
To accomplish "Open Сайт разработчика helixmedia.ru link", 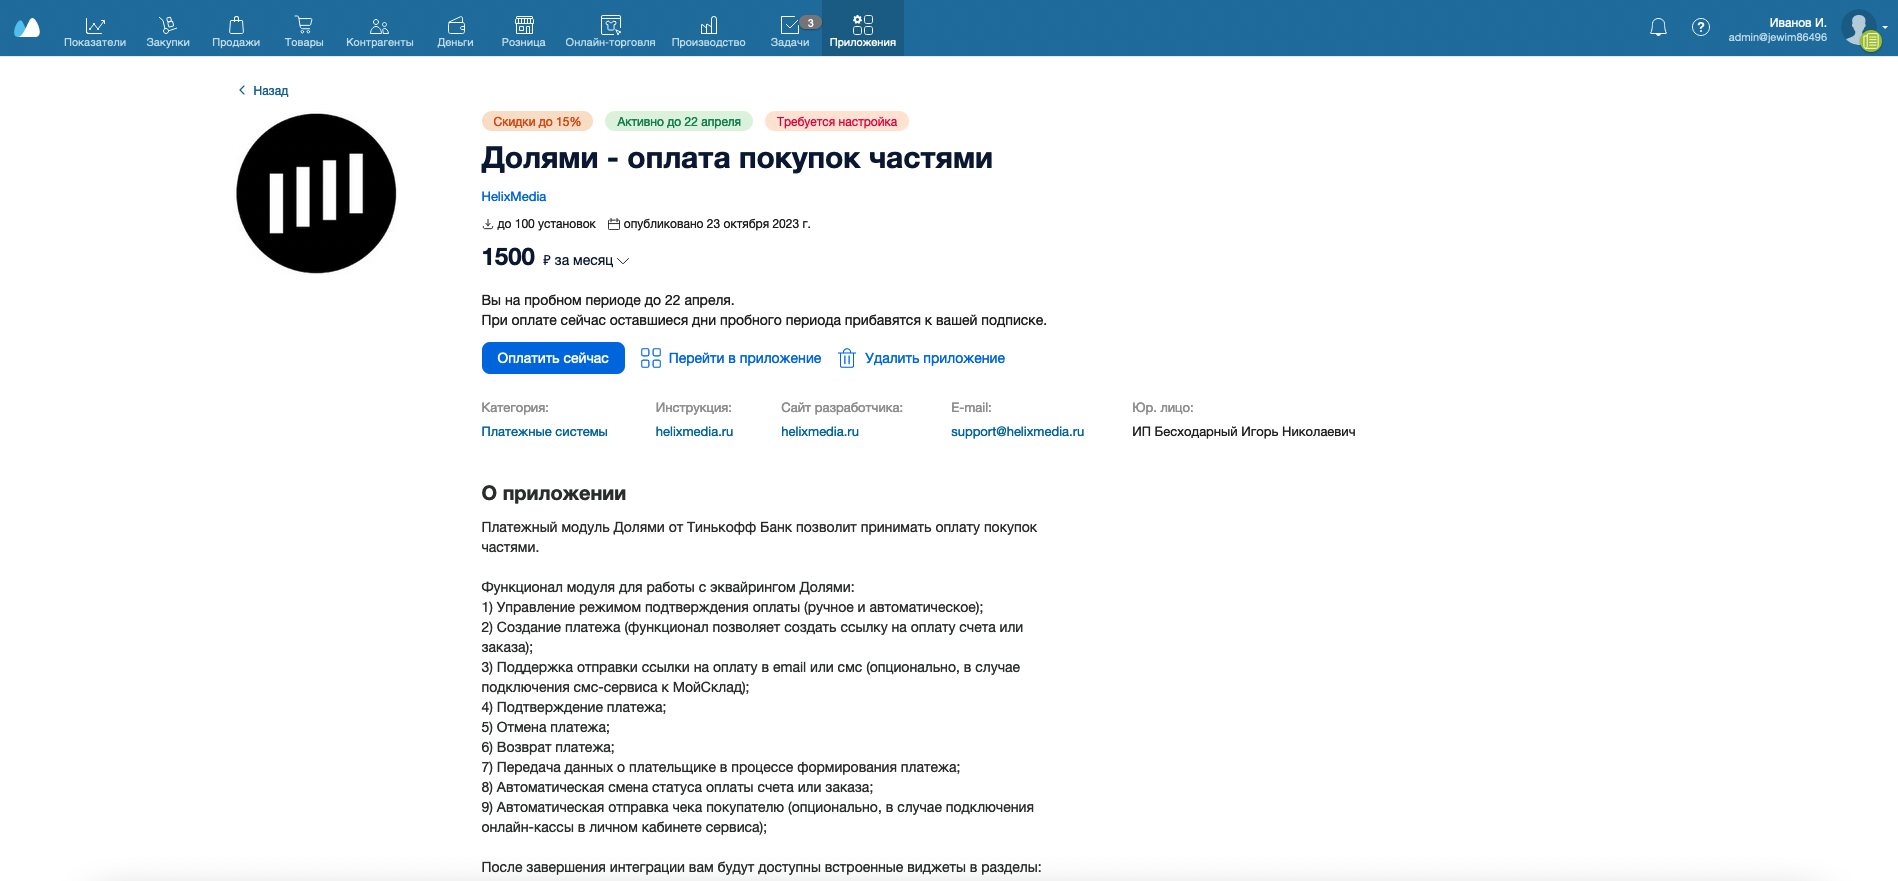I will click(820, 432).
